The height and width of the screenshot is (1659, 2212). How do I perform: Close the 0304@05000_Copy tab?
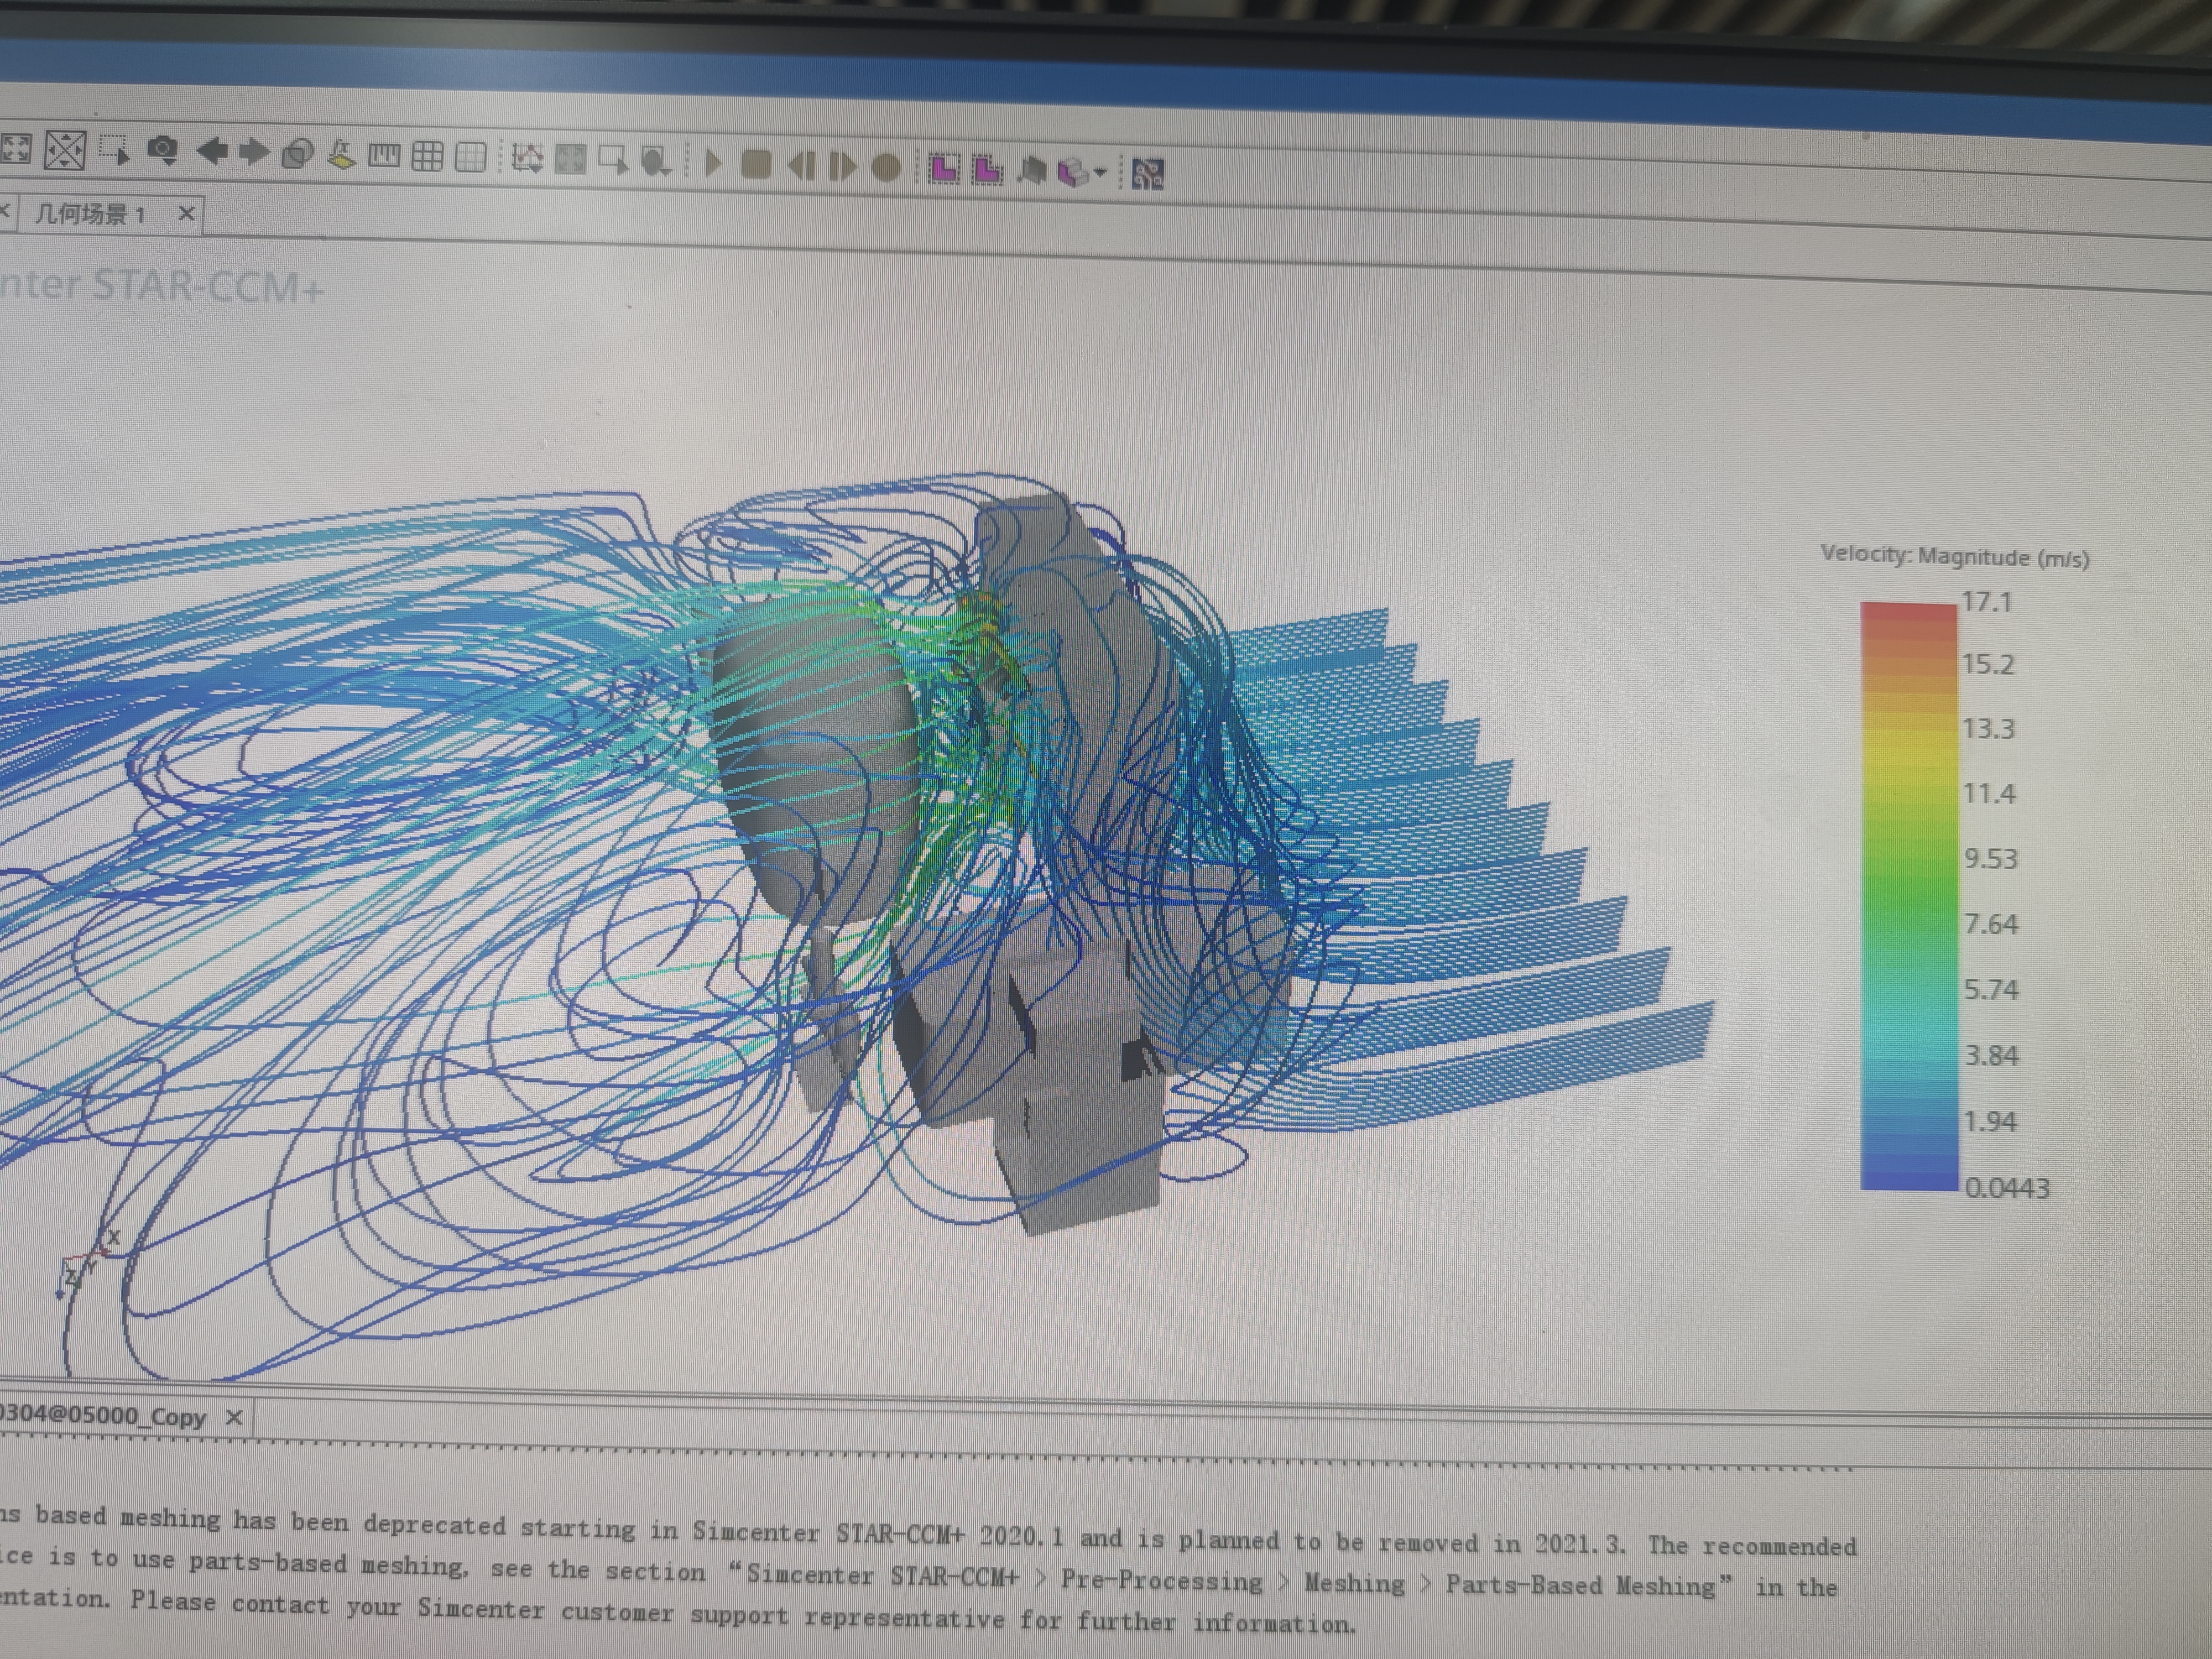(x=234, y=1417)
